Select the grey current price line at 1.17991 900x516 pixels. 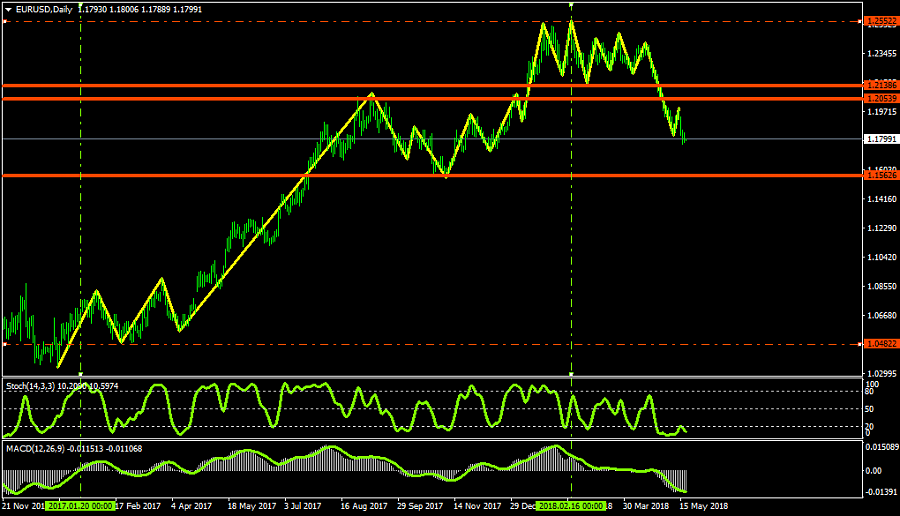[433, 139]
